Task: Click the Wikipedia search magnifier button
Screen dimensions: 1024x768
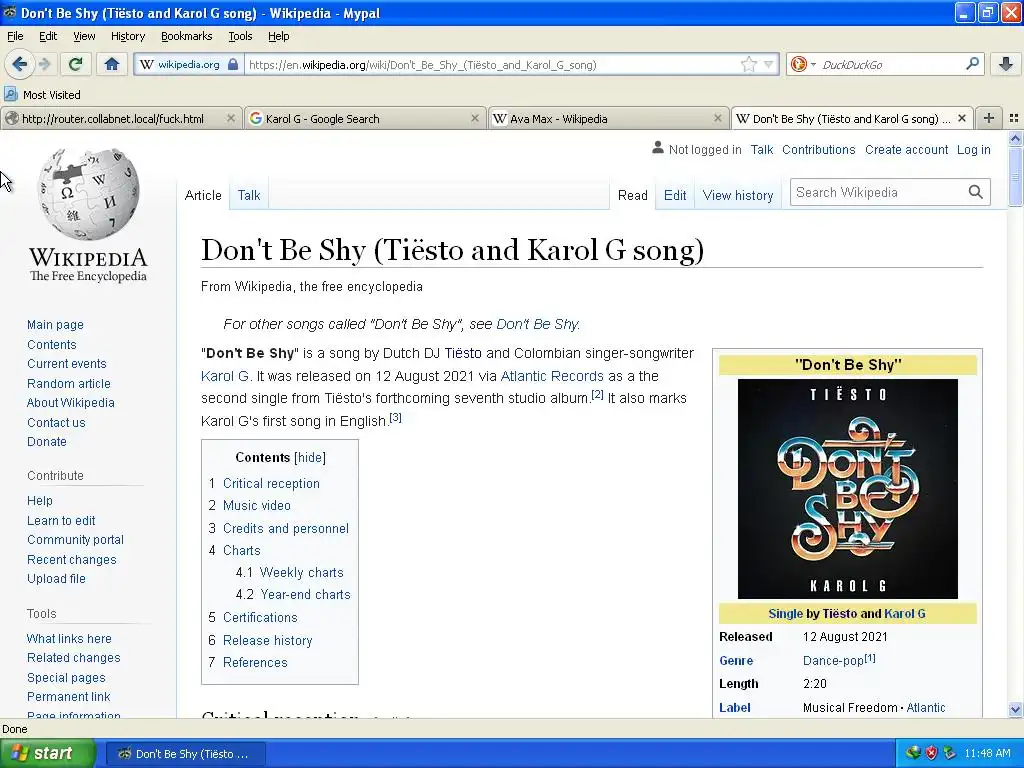Action: click(975, 192)
